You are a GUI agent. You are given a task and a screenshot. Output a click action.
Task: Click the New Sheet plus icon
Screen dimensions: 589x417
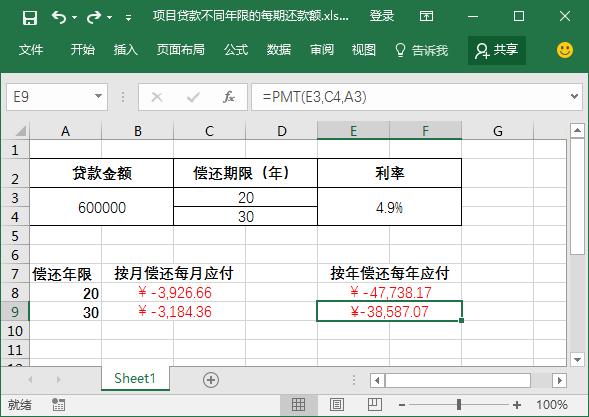(211, 379)
